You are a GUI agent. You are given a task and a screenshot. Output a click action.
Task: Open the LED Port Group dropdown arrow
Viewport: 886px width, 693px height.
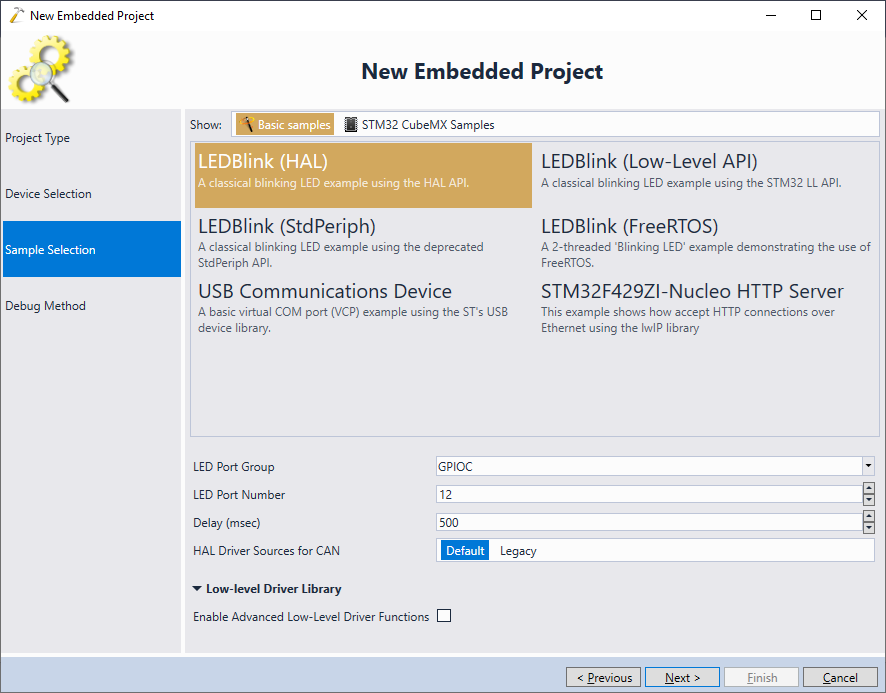click(x=868, y=466)
